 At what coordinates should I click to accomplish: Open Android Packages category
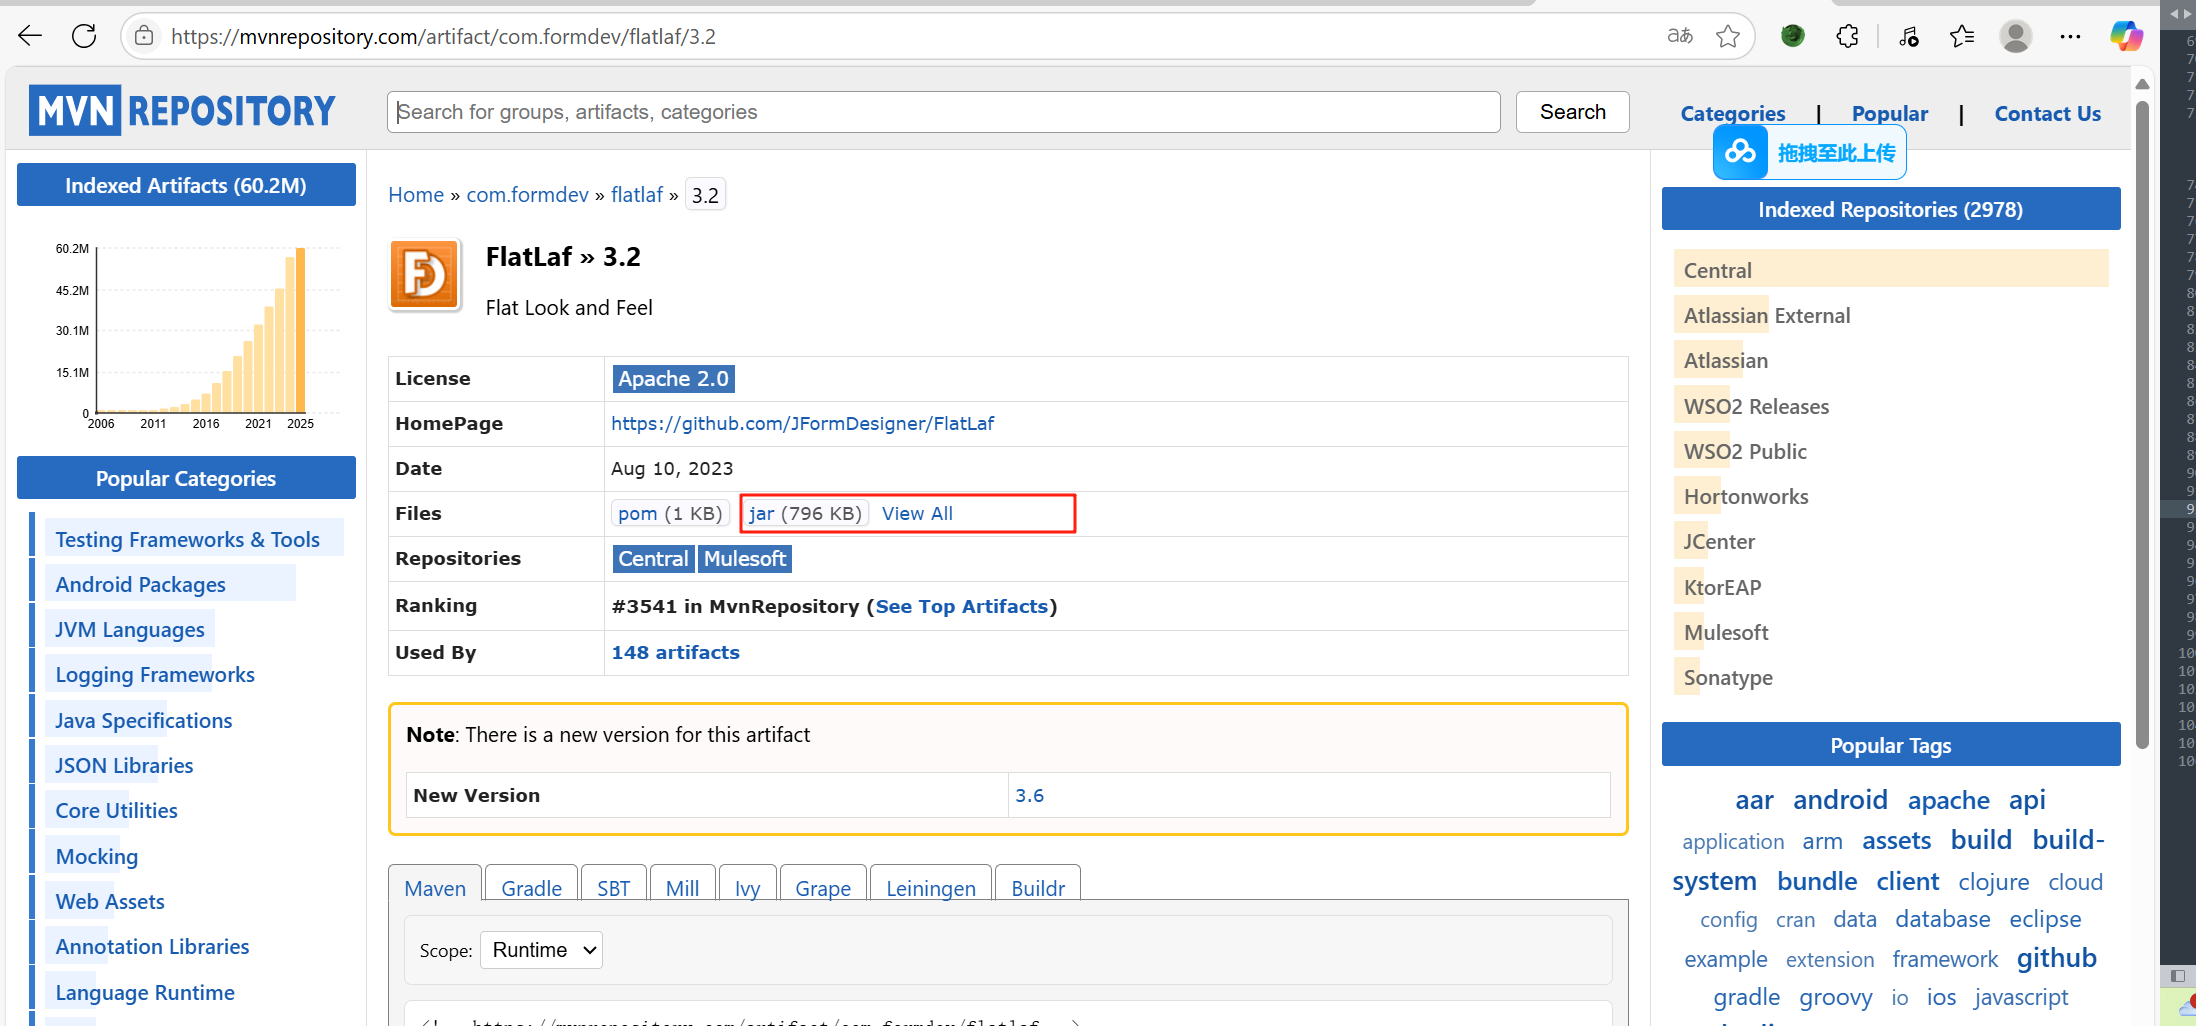point(140,585)
